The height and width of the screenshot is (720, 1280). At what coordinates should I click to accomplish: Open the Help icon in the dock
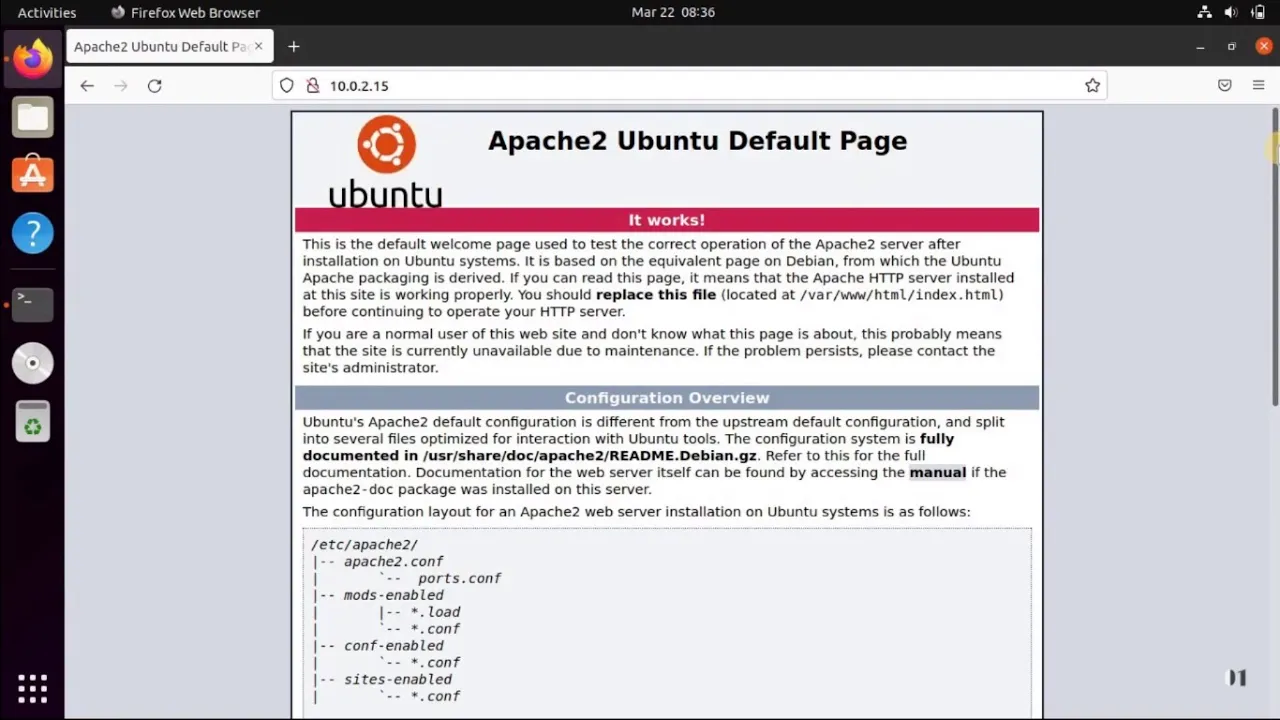pyautogui.click(x=33, y=233)
